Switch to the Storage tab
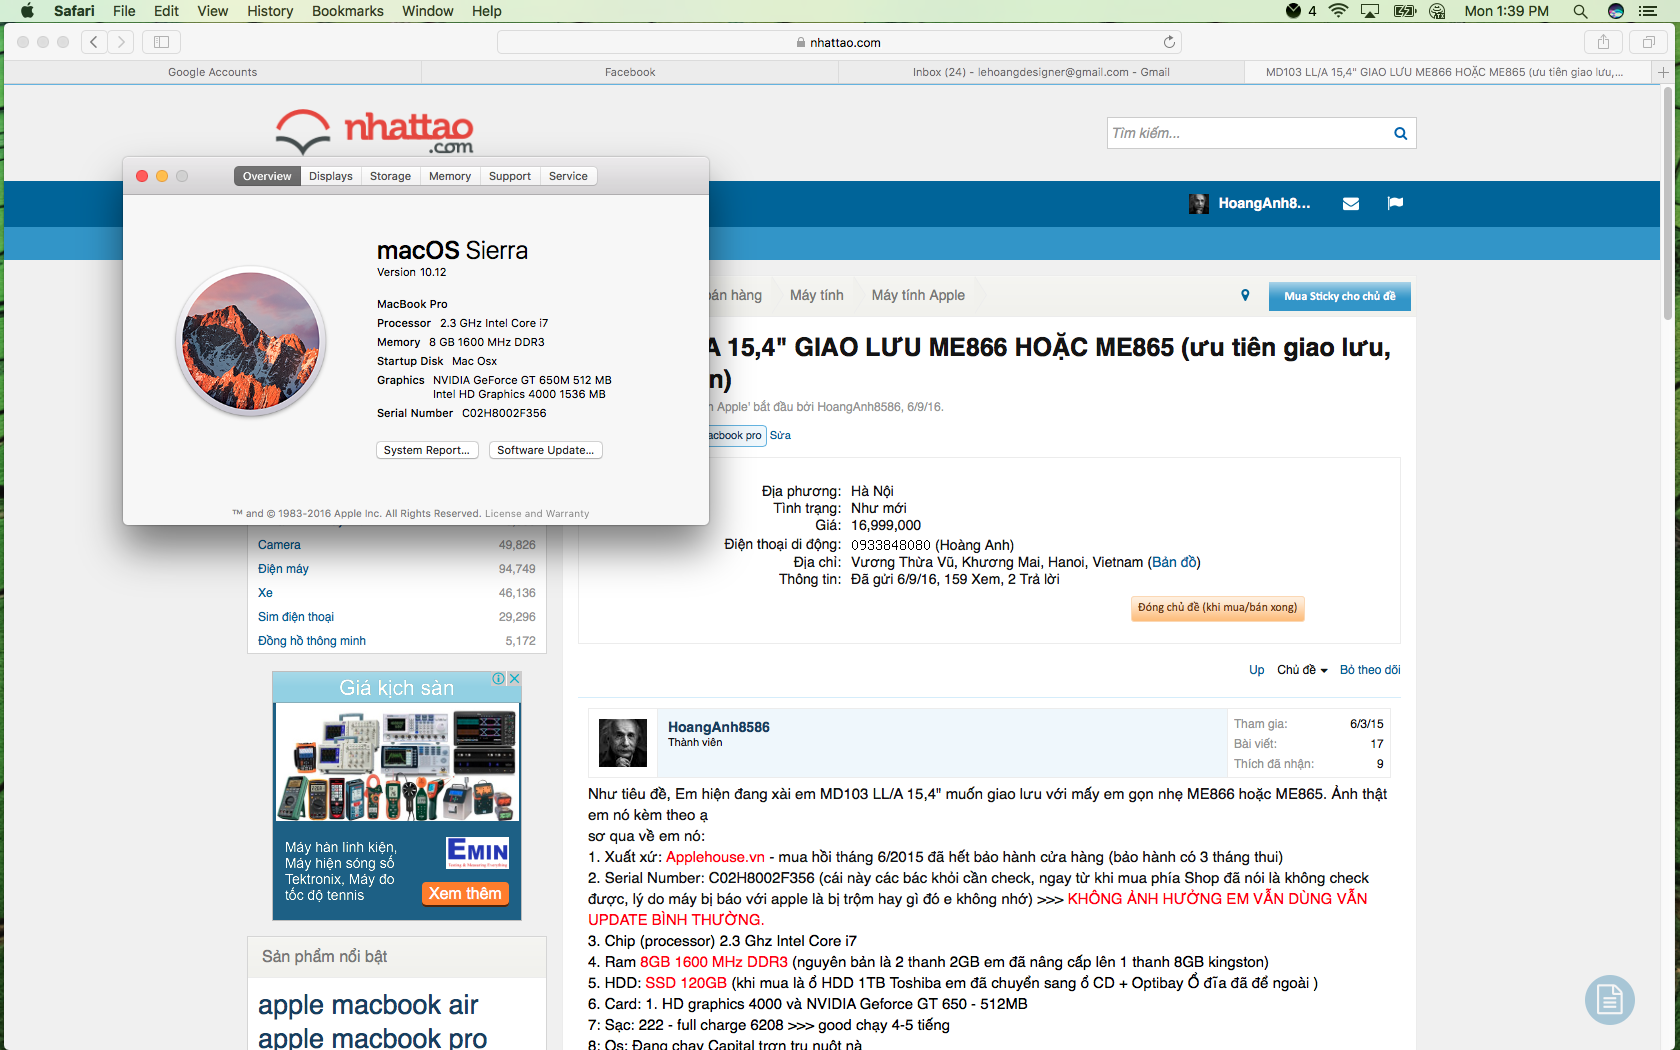The image size is (1680, 1050). (390, 176)
